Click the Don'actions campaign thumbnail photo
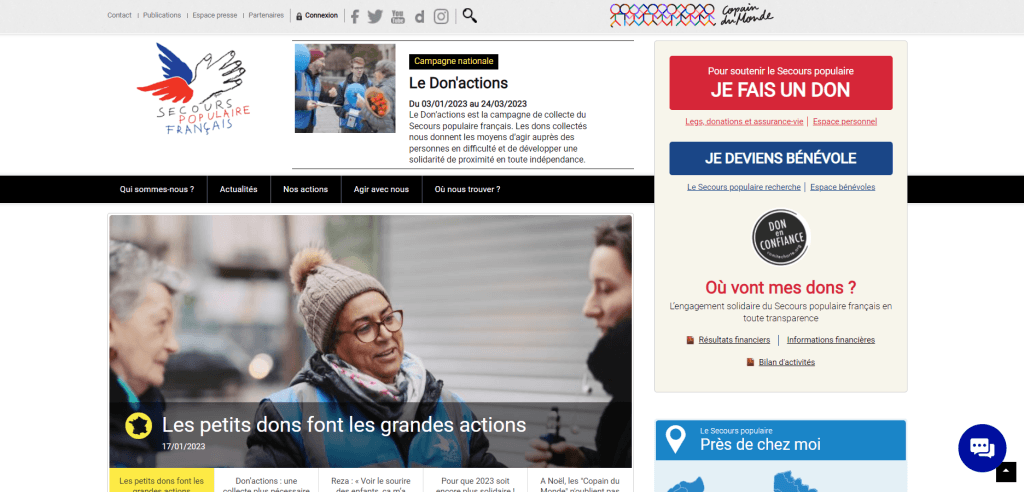Screen dimensions: 1024x492 [345, 88]
